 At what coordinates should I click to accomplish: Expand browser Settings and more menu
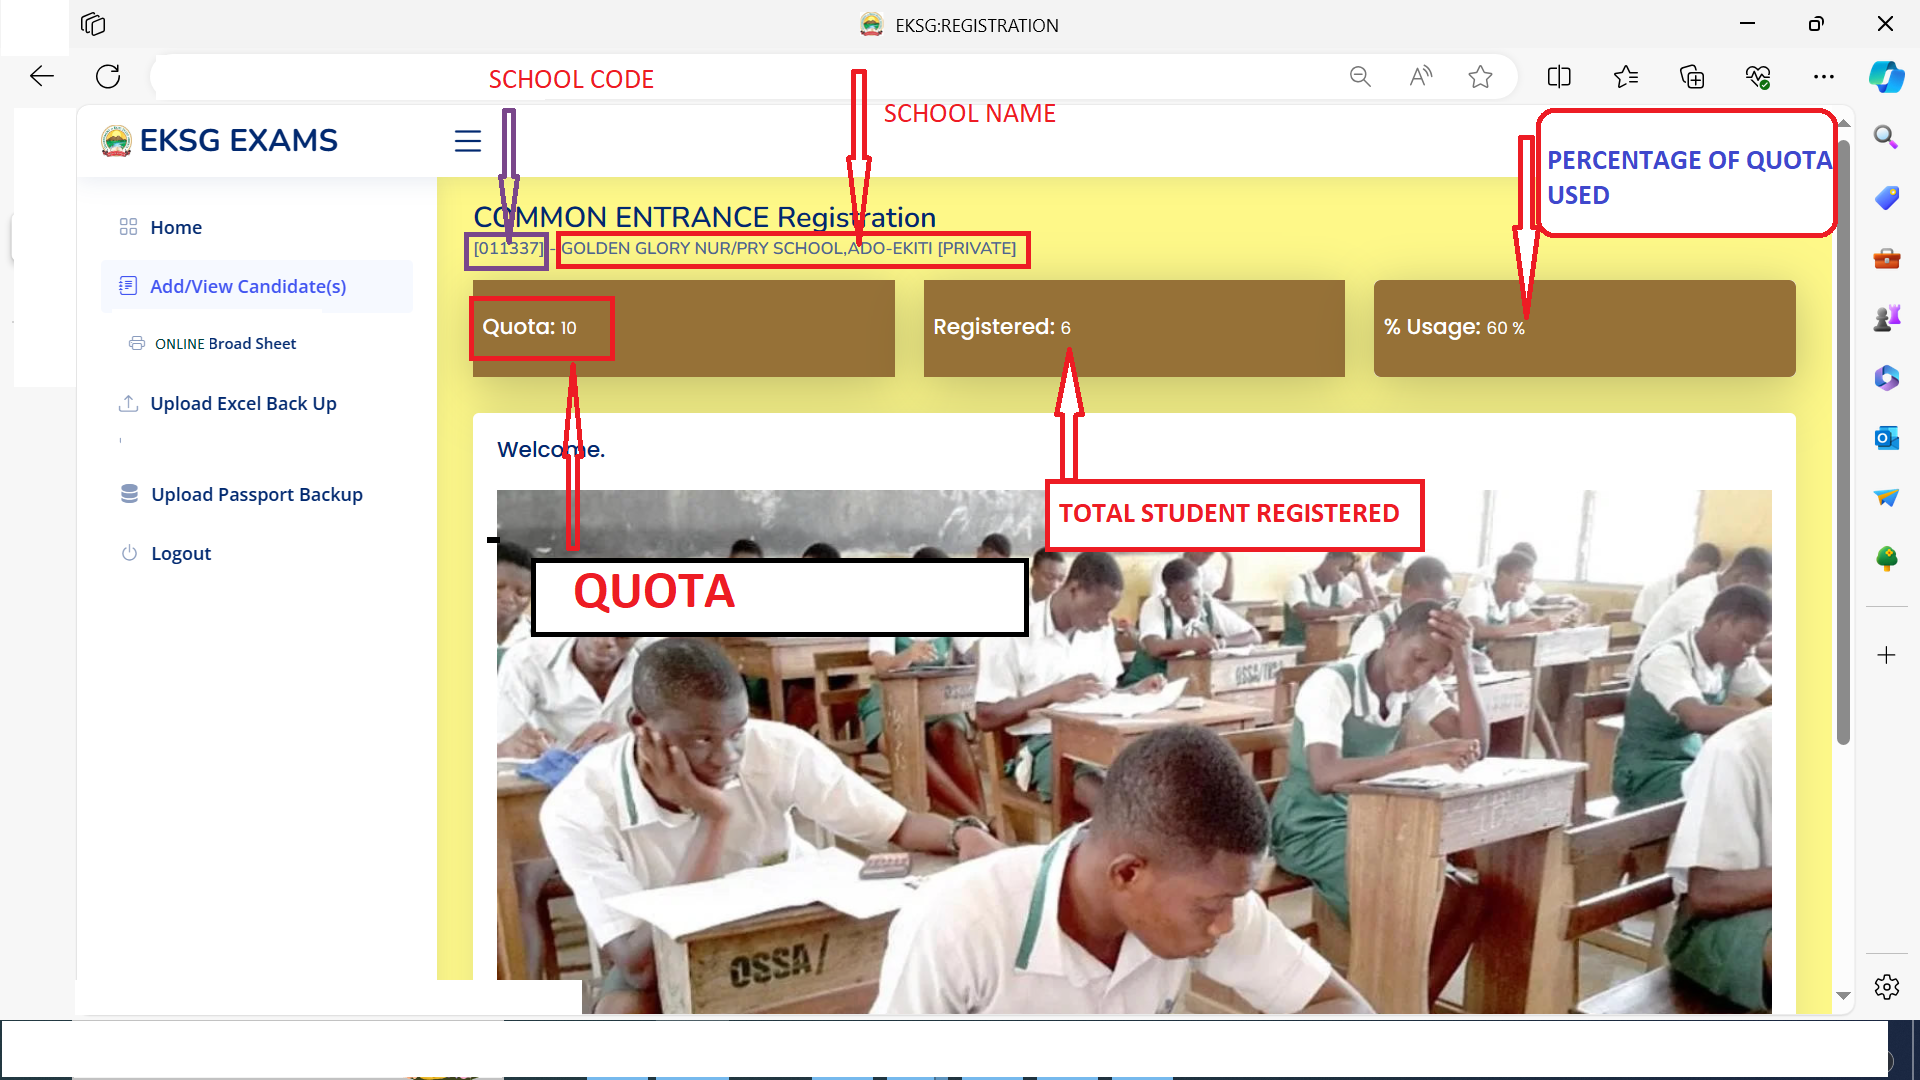(x=1824, y=76)
